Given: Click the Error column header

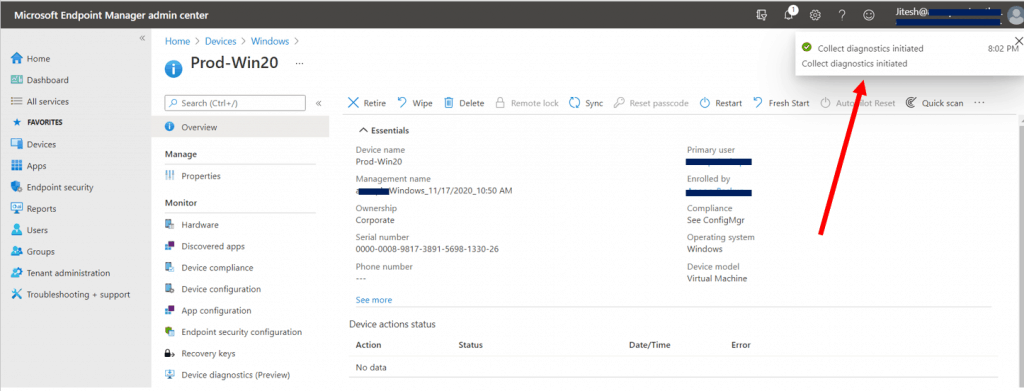Looking at the screenshot, I should (741, 345).
